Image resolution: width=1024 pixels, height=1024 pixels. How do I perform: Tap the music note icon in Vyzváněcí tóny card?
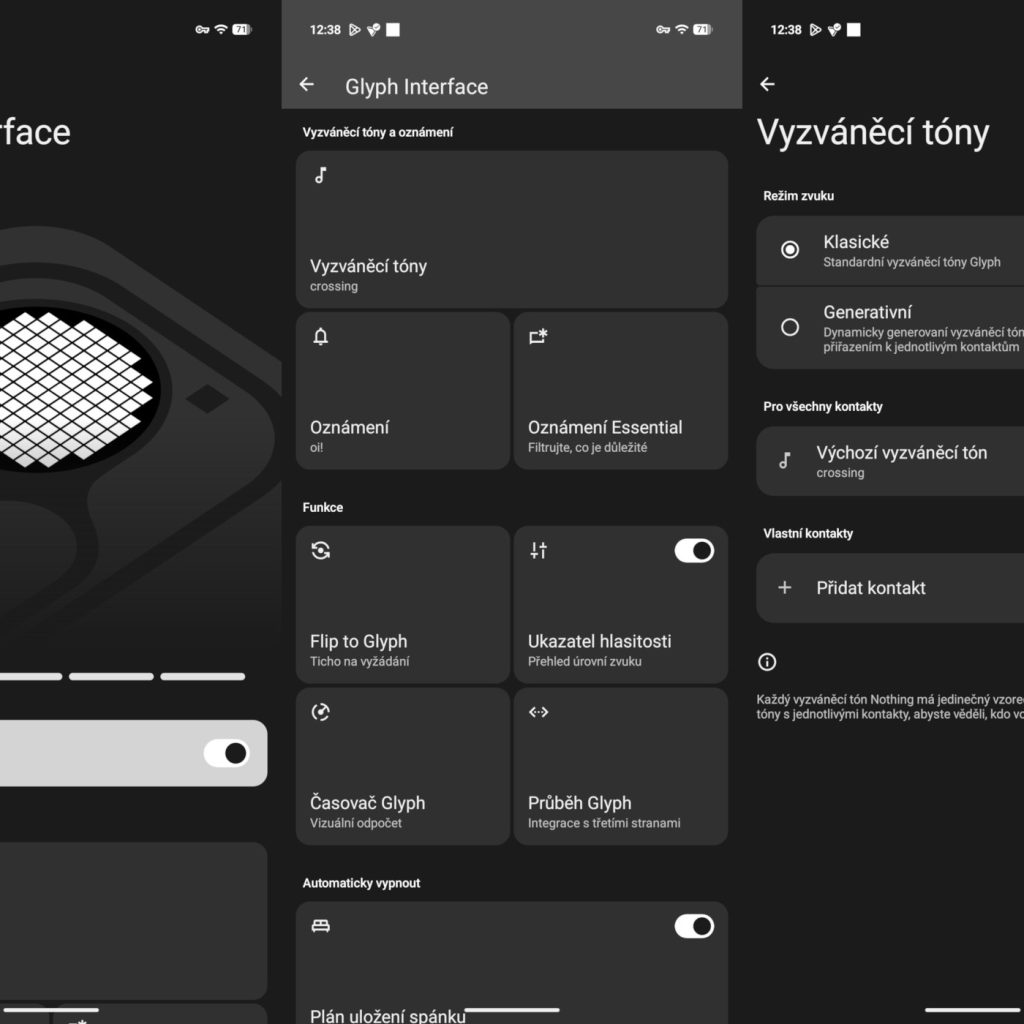tap(321, 176)
